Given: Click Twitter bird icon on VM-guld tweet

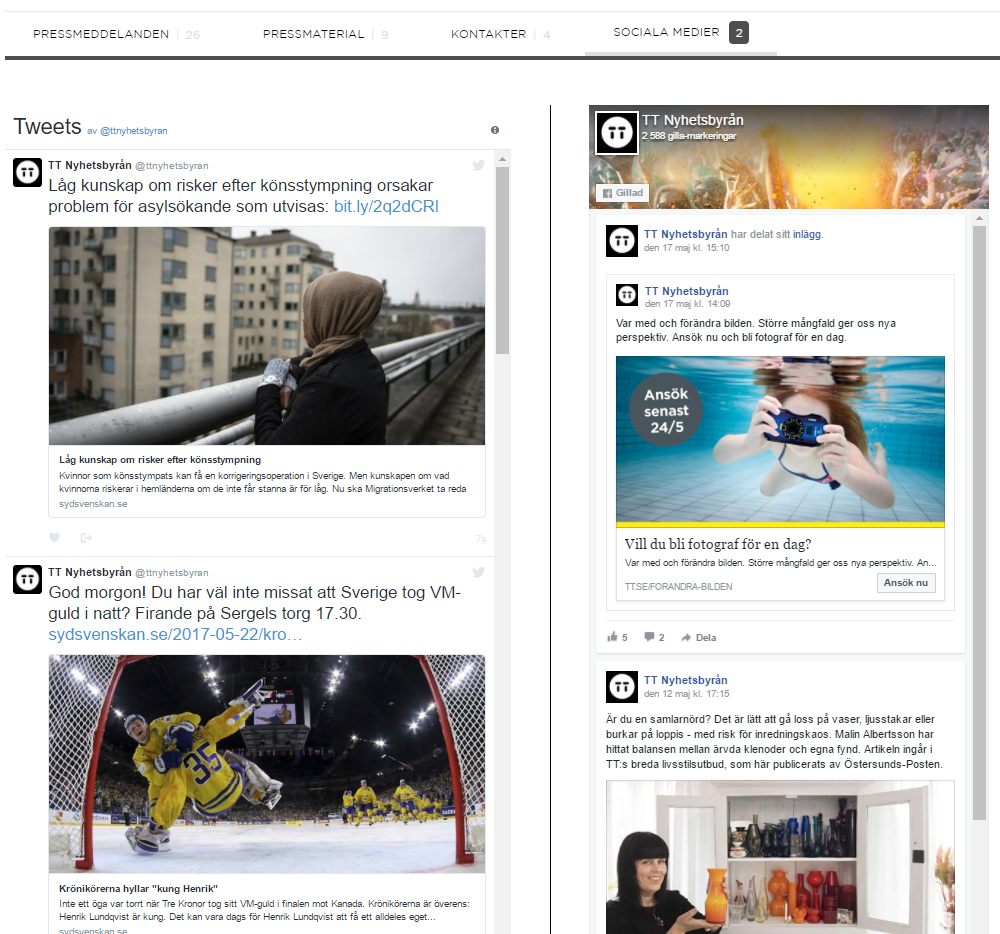Looking at the screenshot, I should click(478, 573).
